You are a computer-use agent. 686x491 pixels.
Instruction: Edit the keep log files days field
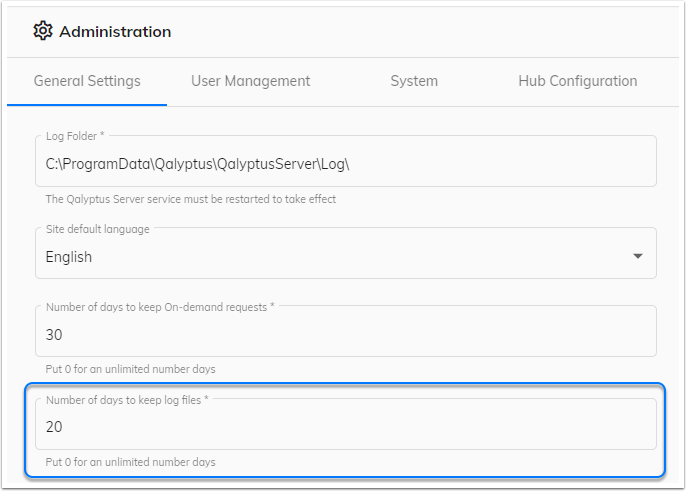pyautogui.click(x=346, y=424)
